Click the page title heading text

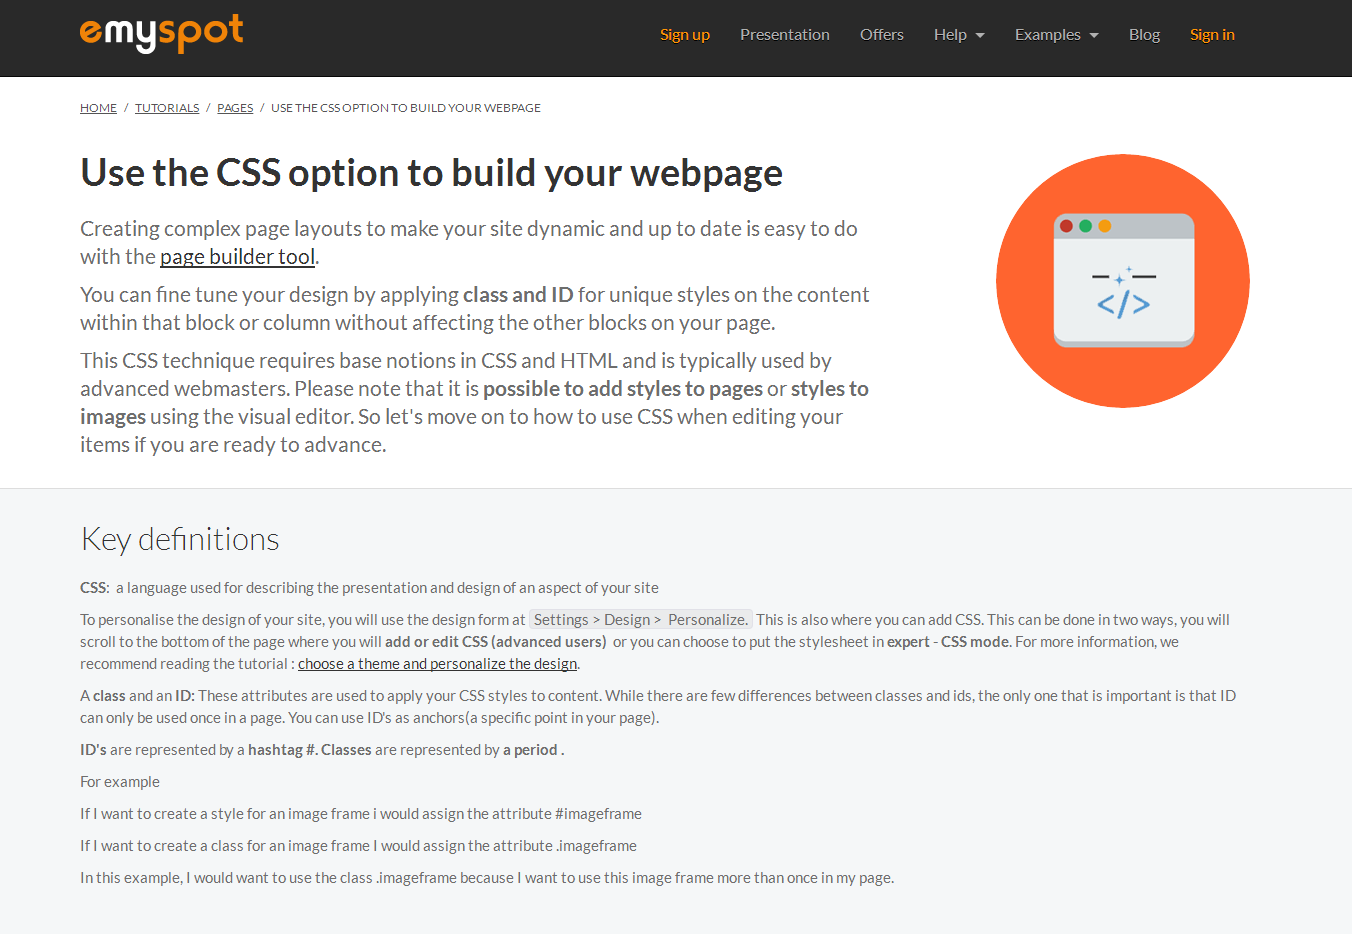[x=431, y=173]
